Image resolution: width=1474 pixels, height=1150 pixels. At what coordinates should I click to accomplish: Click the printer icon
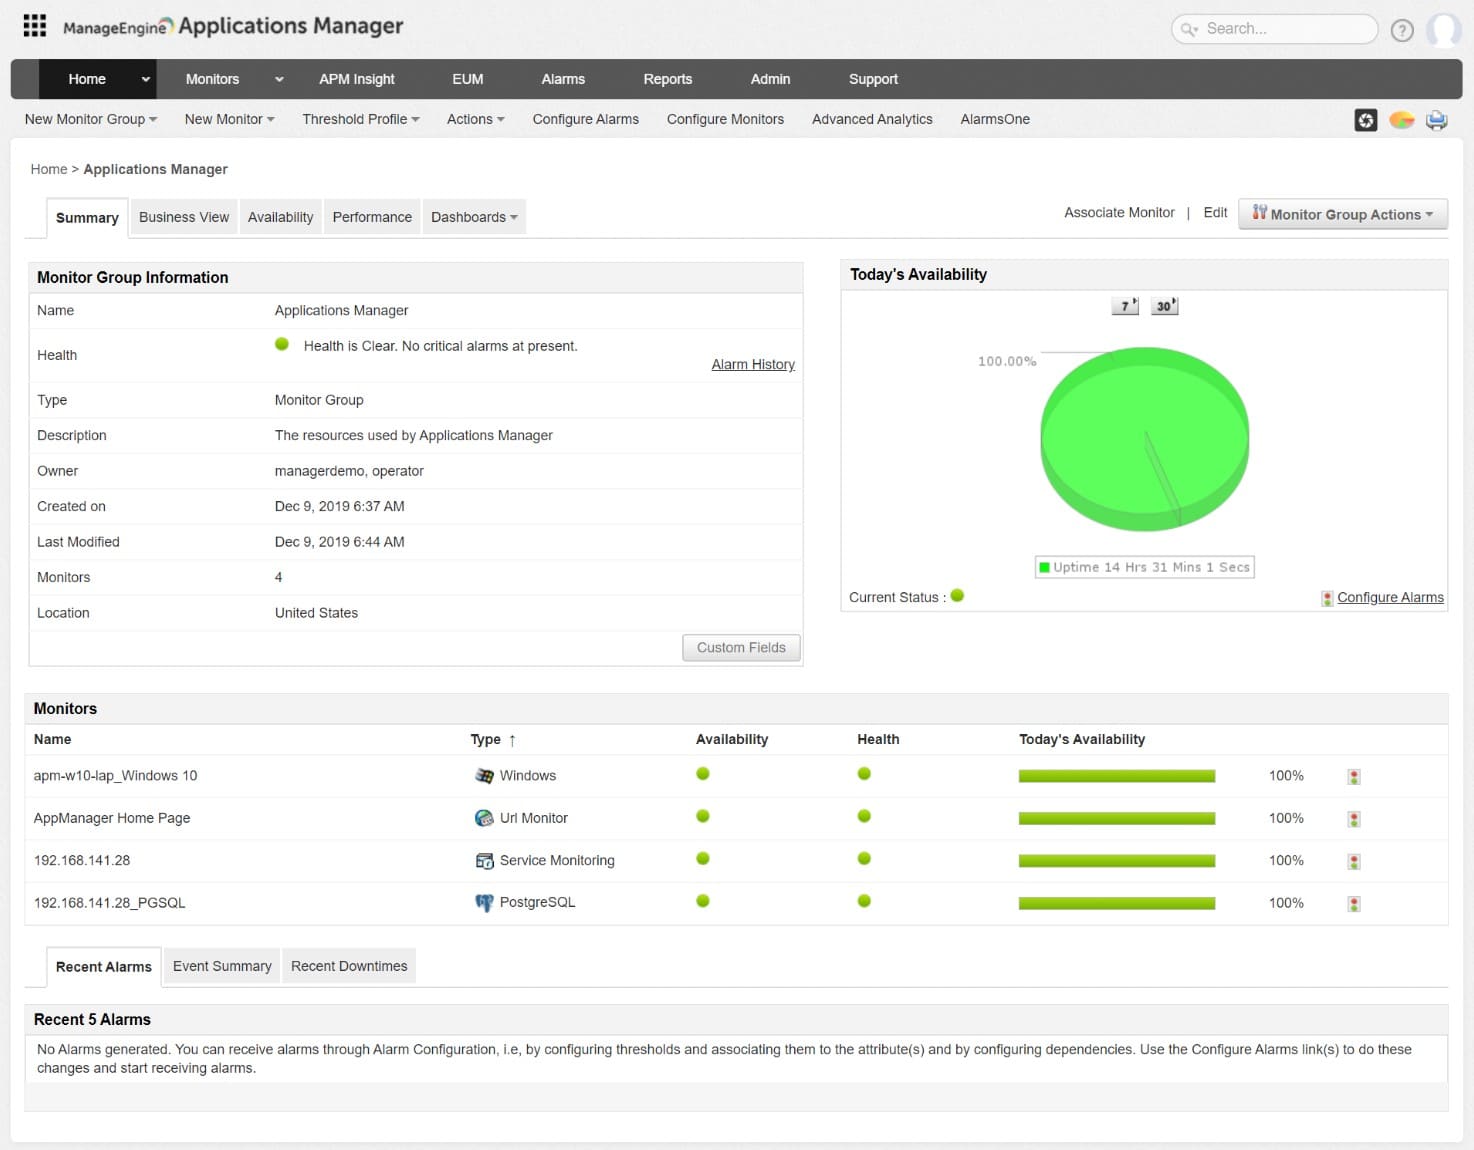(1437, 120)
